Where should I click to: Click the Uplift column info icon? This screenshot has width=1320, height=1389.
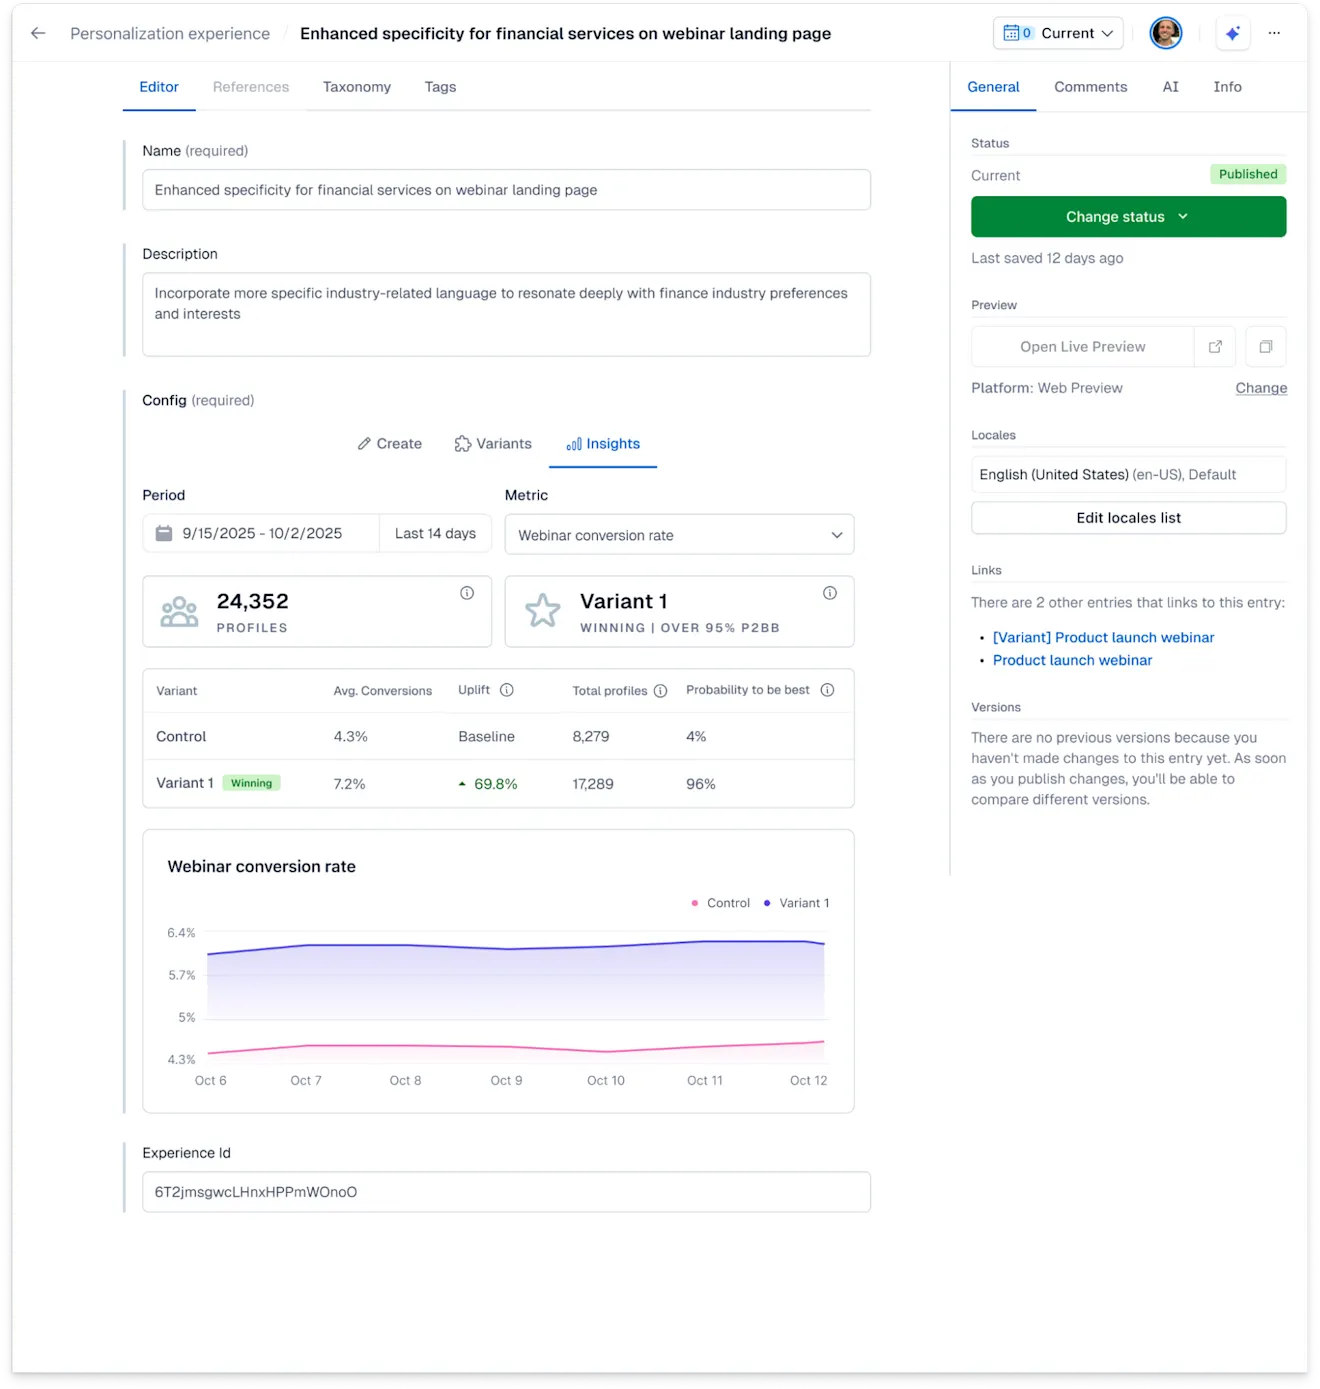click(507, 690)
